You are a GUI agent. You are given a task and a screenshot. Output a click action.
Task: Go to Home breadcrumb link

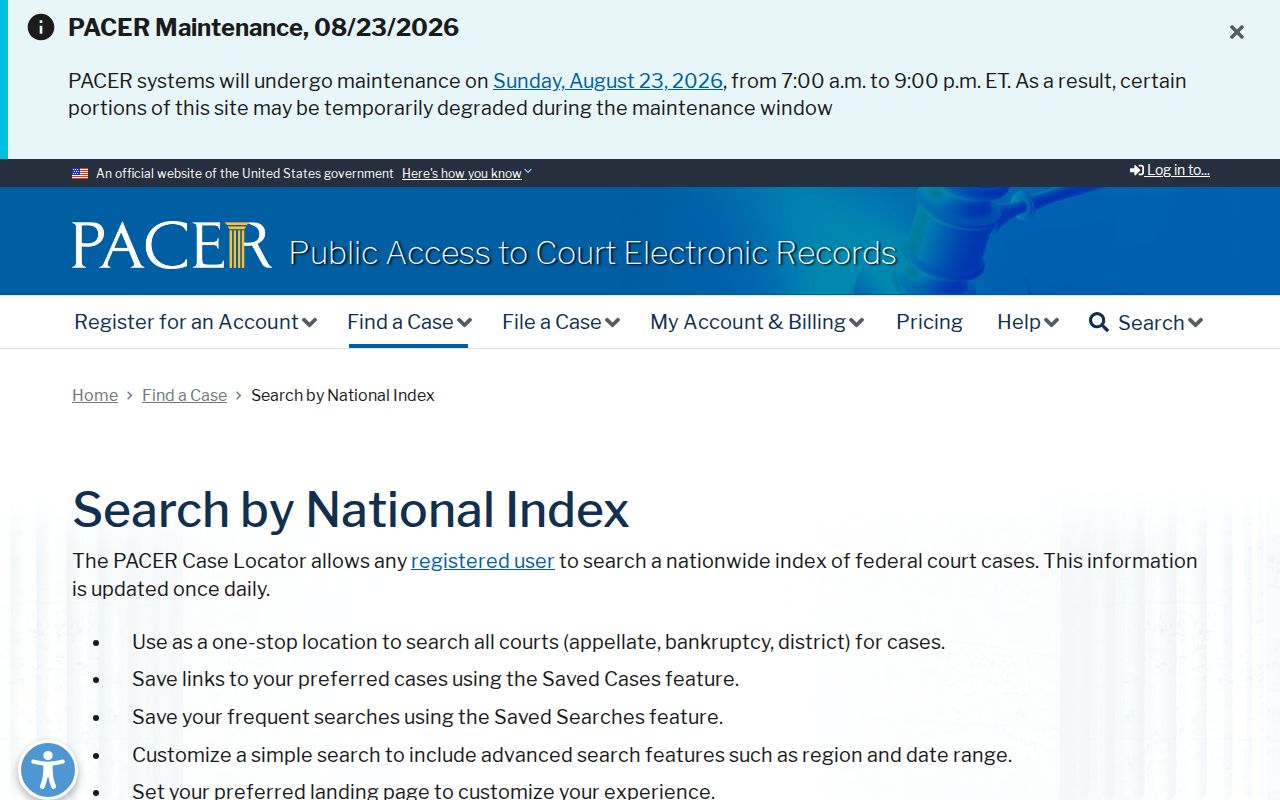[x=95, y=395]
